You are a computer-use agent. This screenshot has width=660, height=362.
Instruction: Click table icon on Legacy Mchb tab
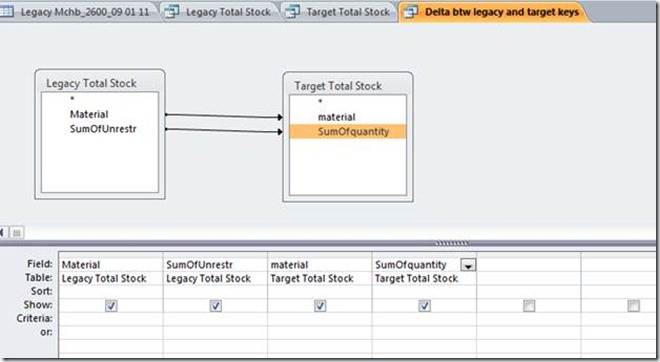point(7,12)
